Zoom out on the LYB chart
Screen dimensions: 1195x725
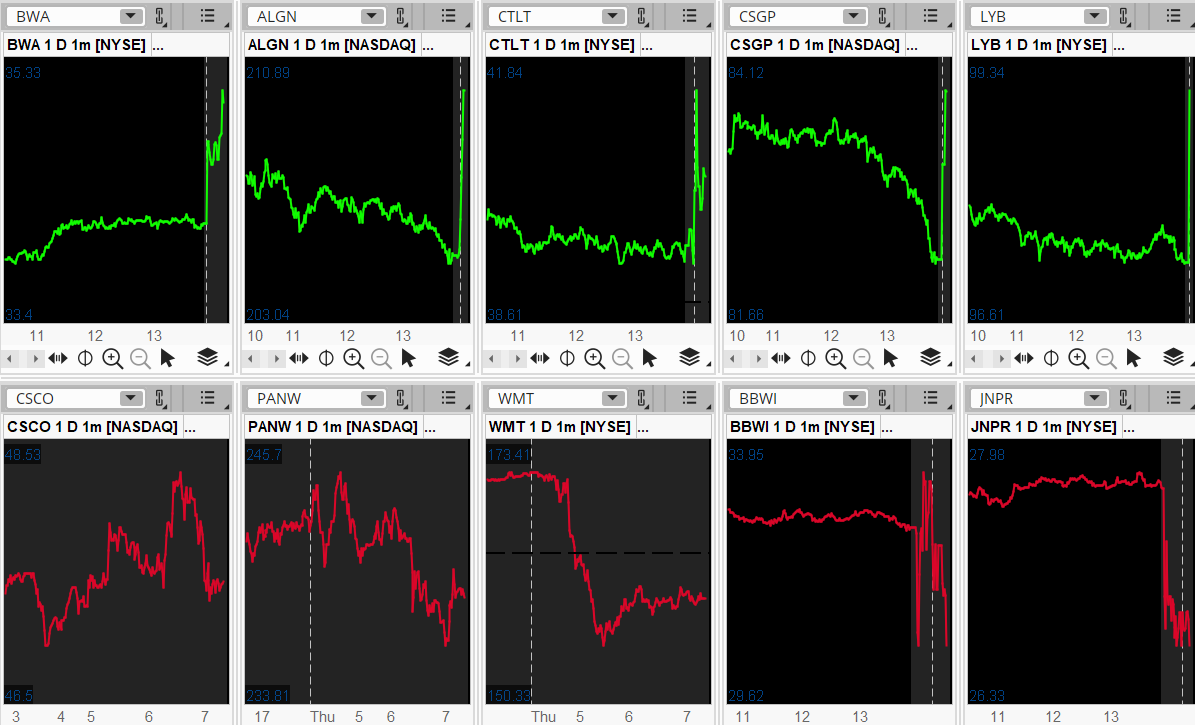coord(1106,358)
